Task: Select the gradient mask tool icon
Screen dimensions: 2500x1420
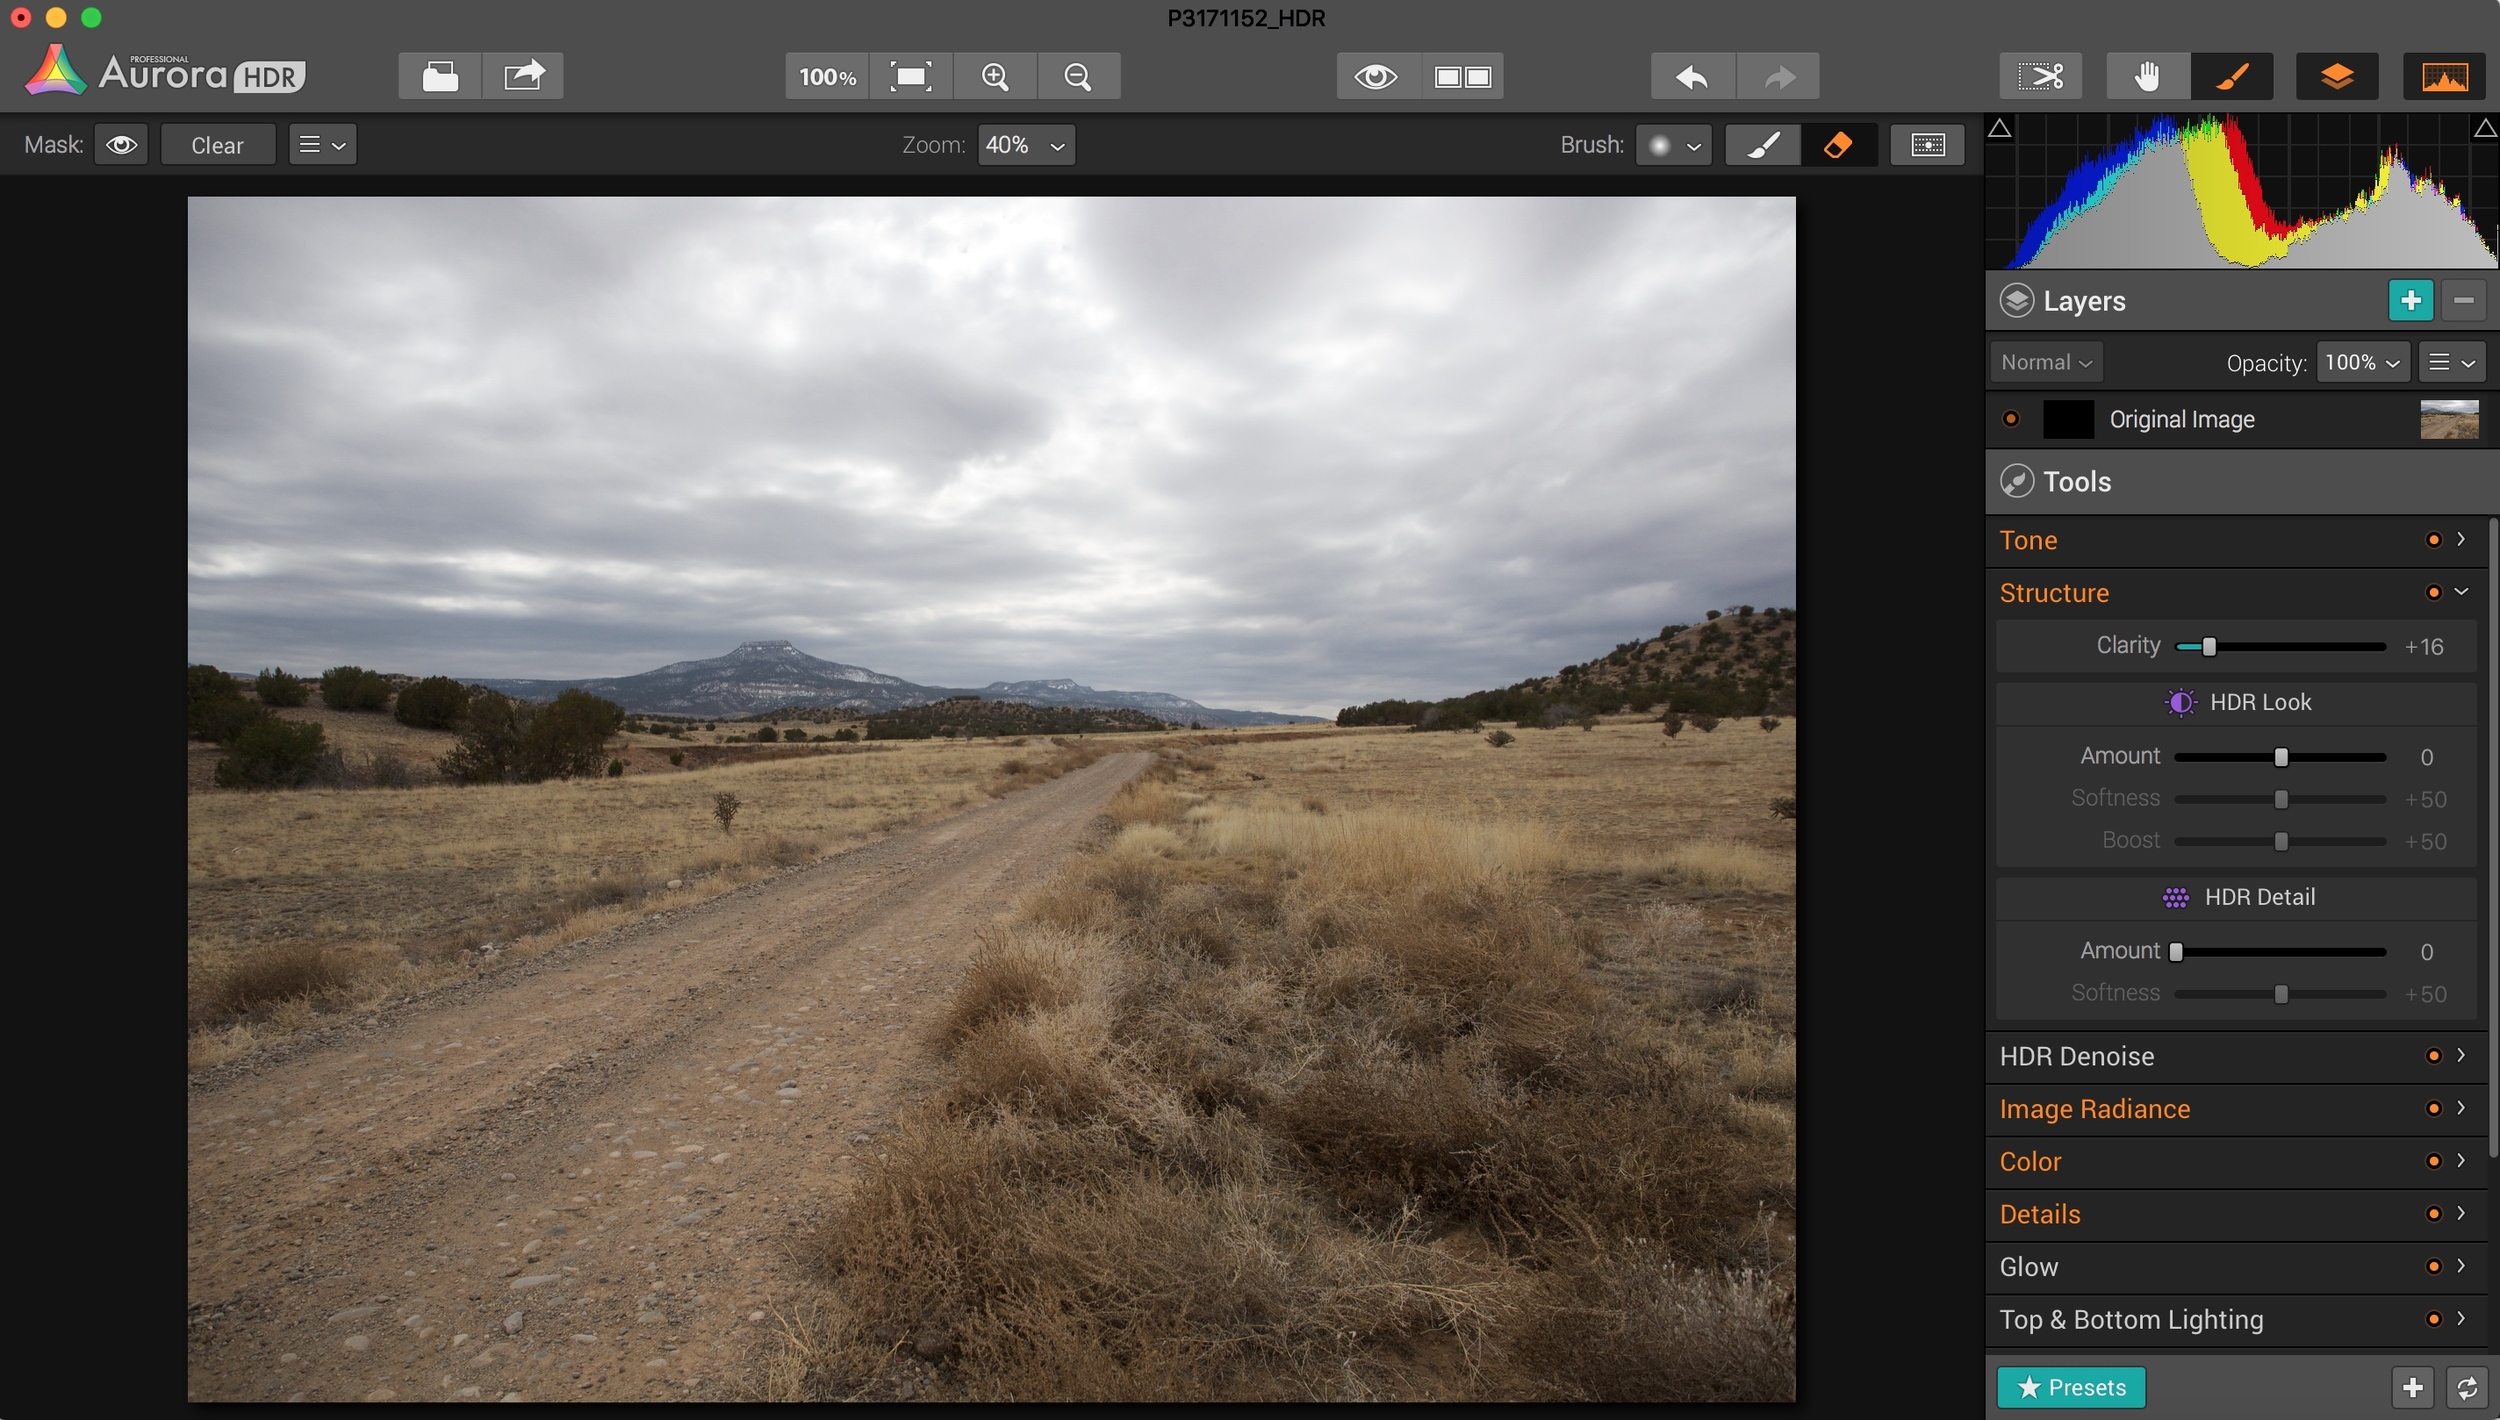Action: point(1927,145)
